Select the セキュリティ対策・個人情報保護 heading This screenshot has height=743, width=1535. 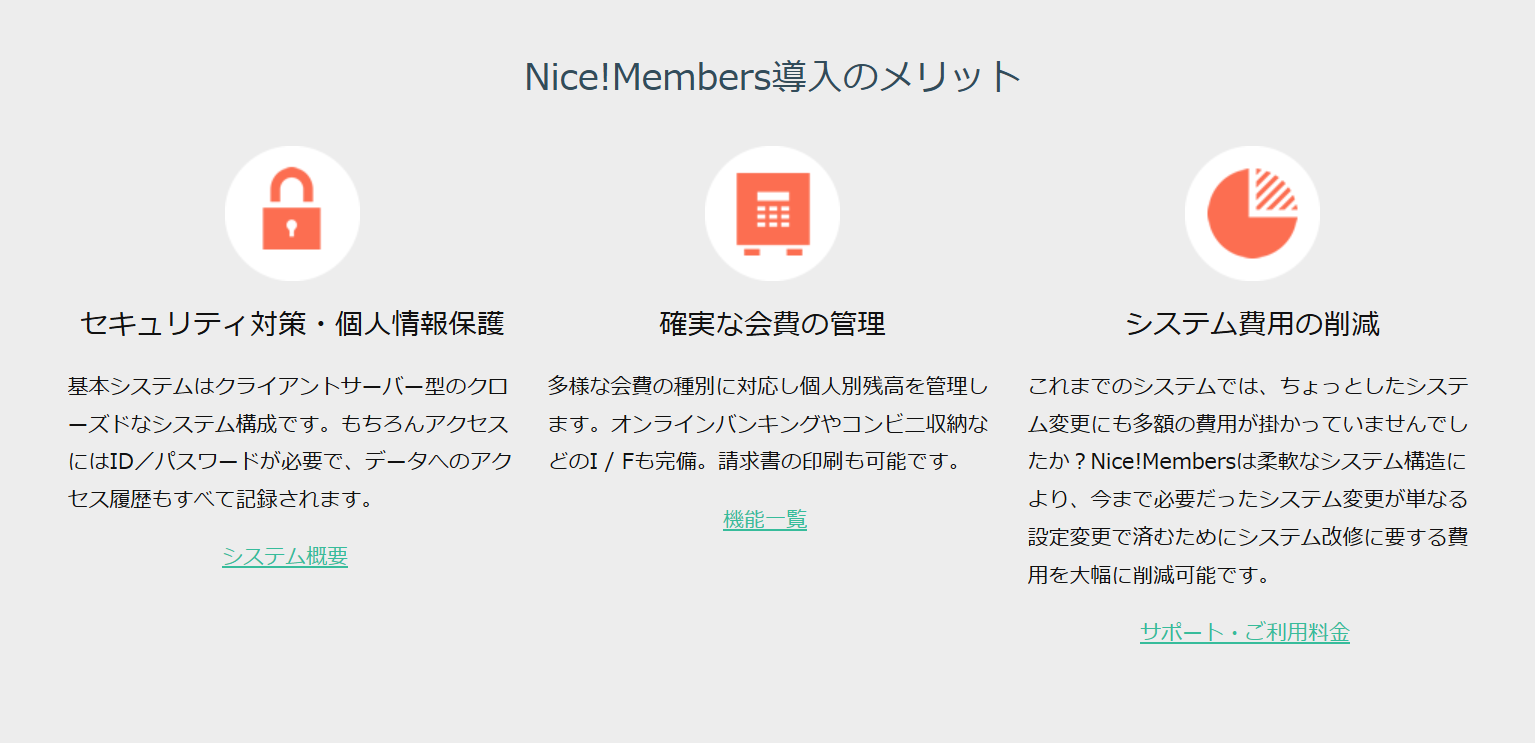pos(292,324)
